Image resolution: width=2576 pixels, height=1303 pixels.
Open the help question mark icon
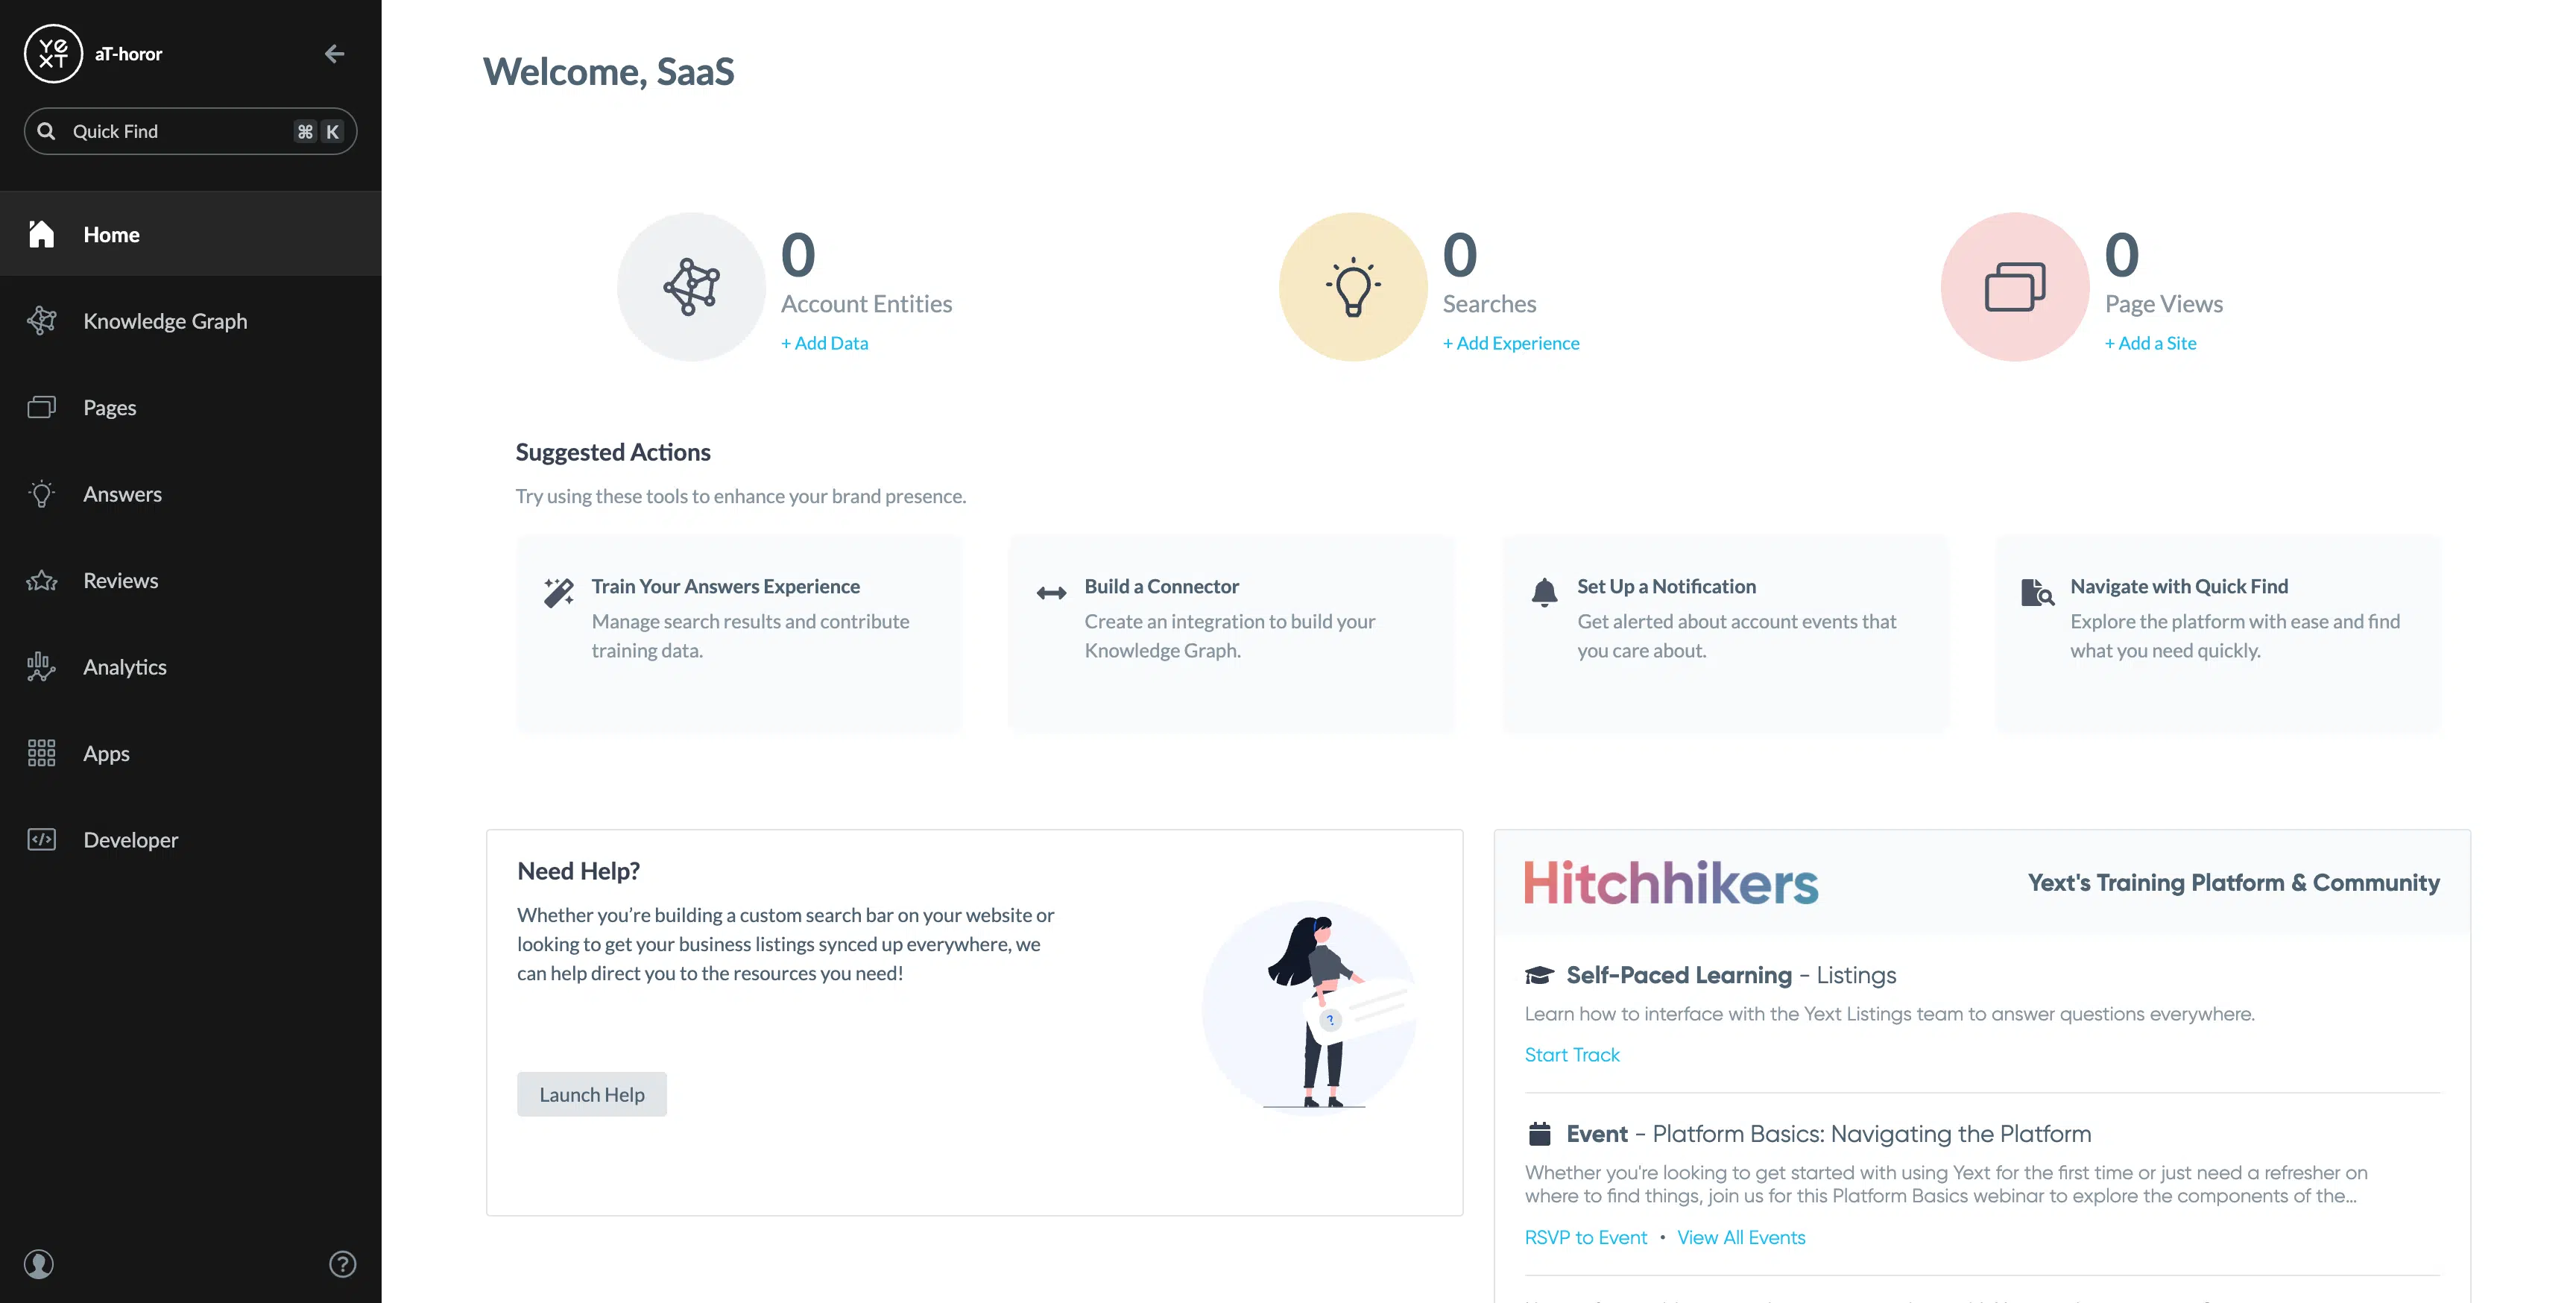(x=343, y=1264)
